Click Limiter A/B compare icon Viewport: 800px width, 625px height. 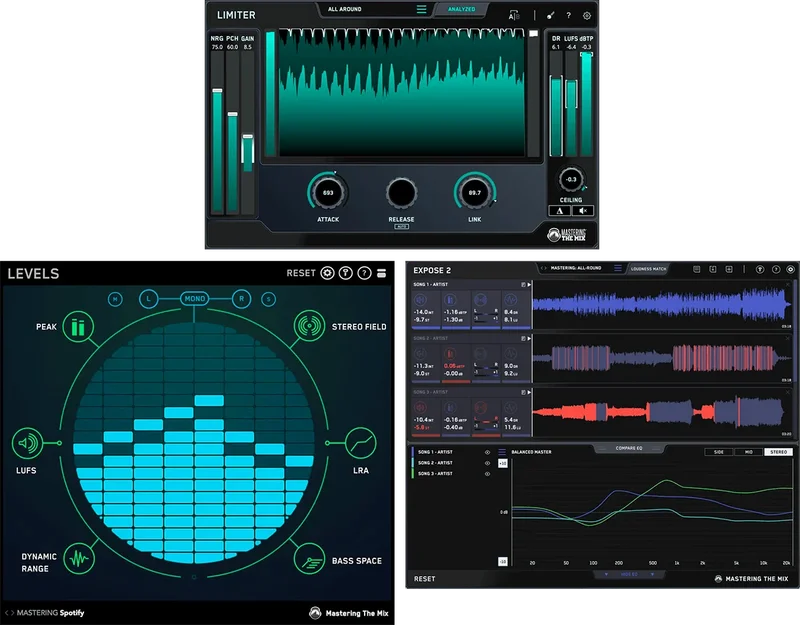tap(514, 16)
